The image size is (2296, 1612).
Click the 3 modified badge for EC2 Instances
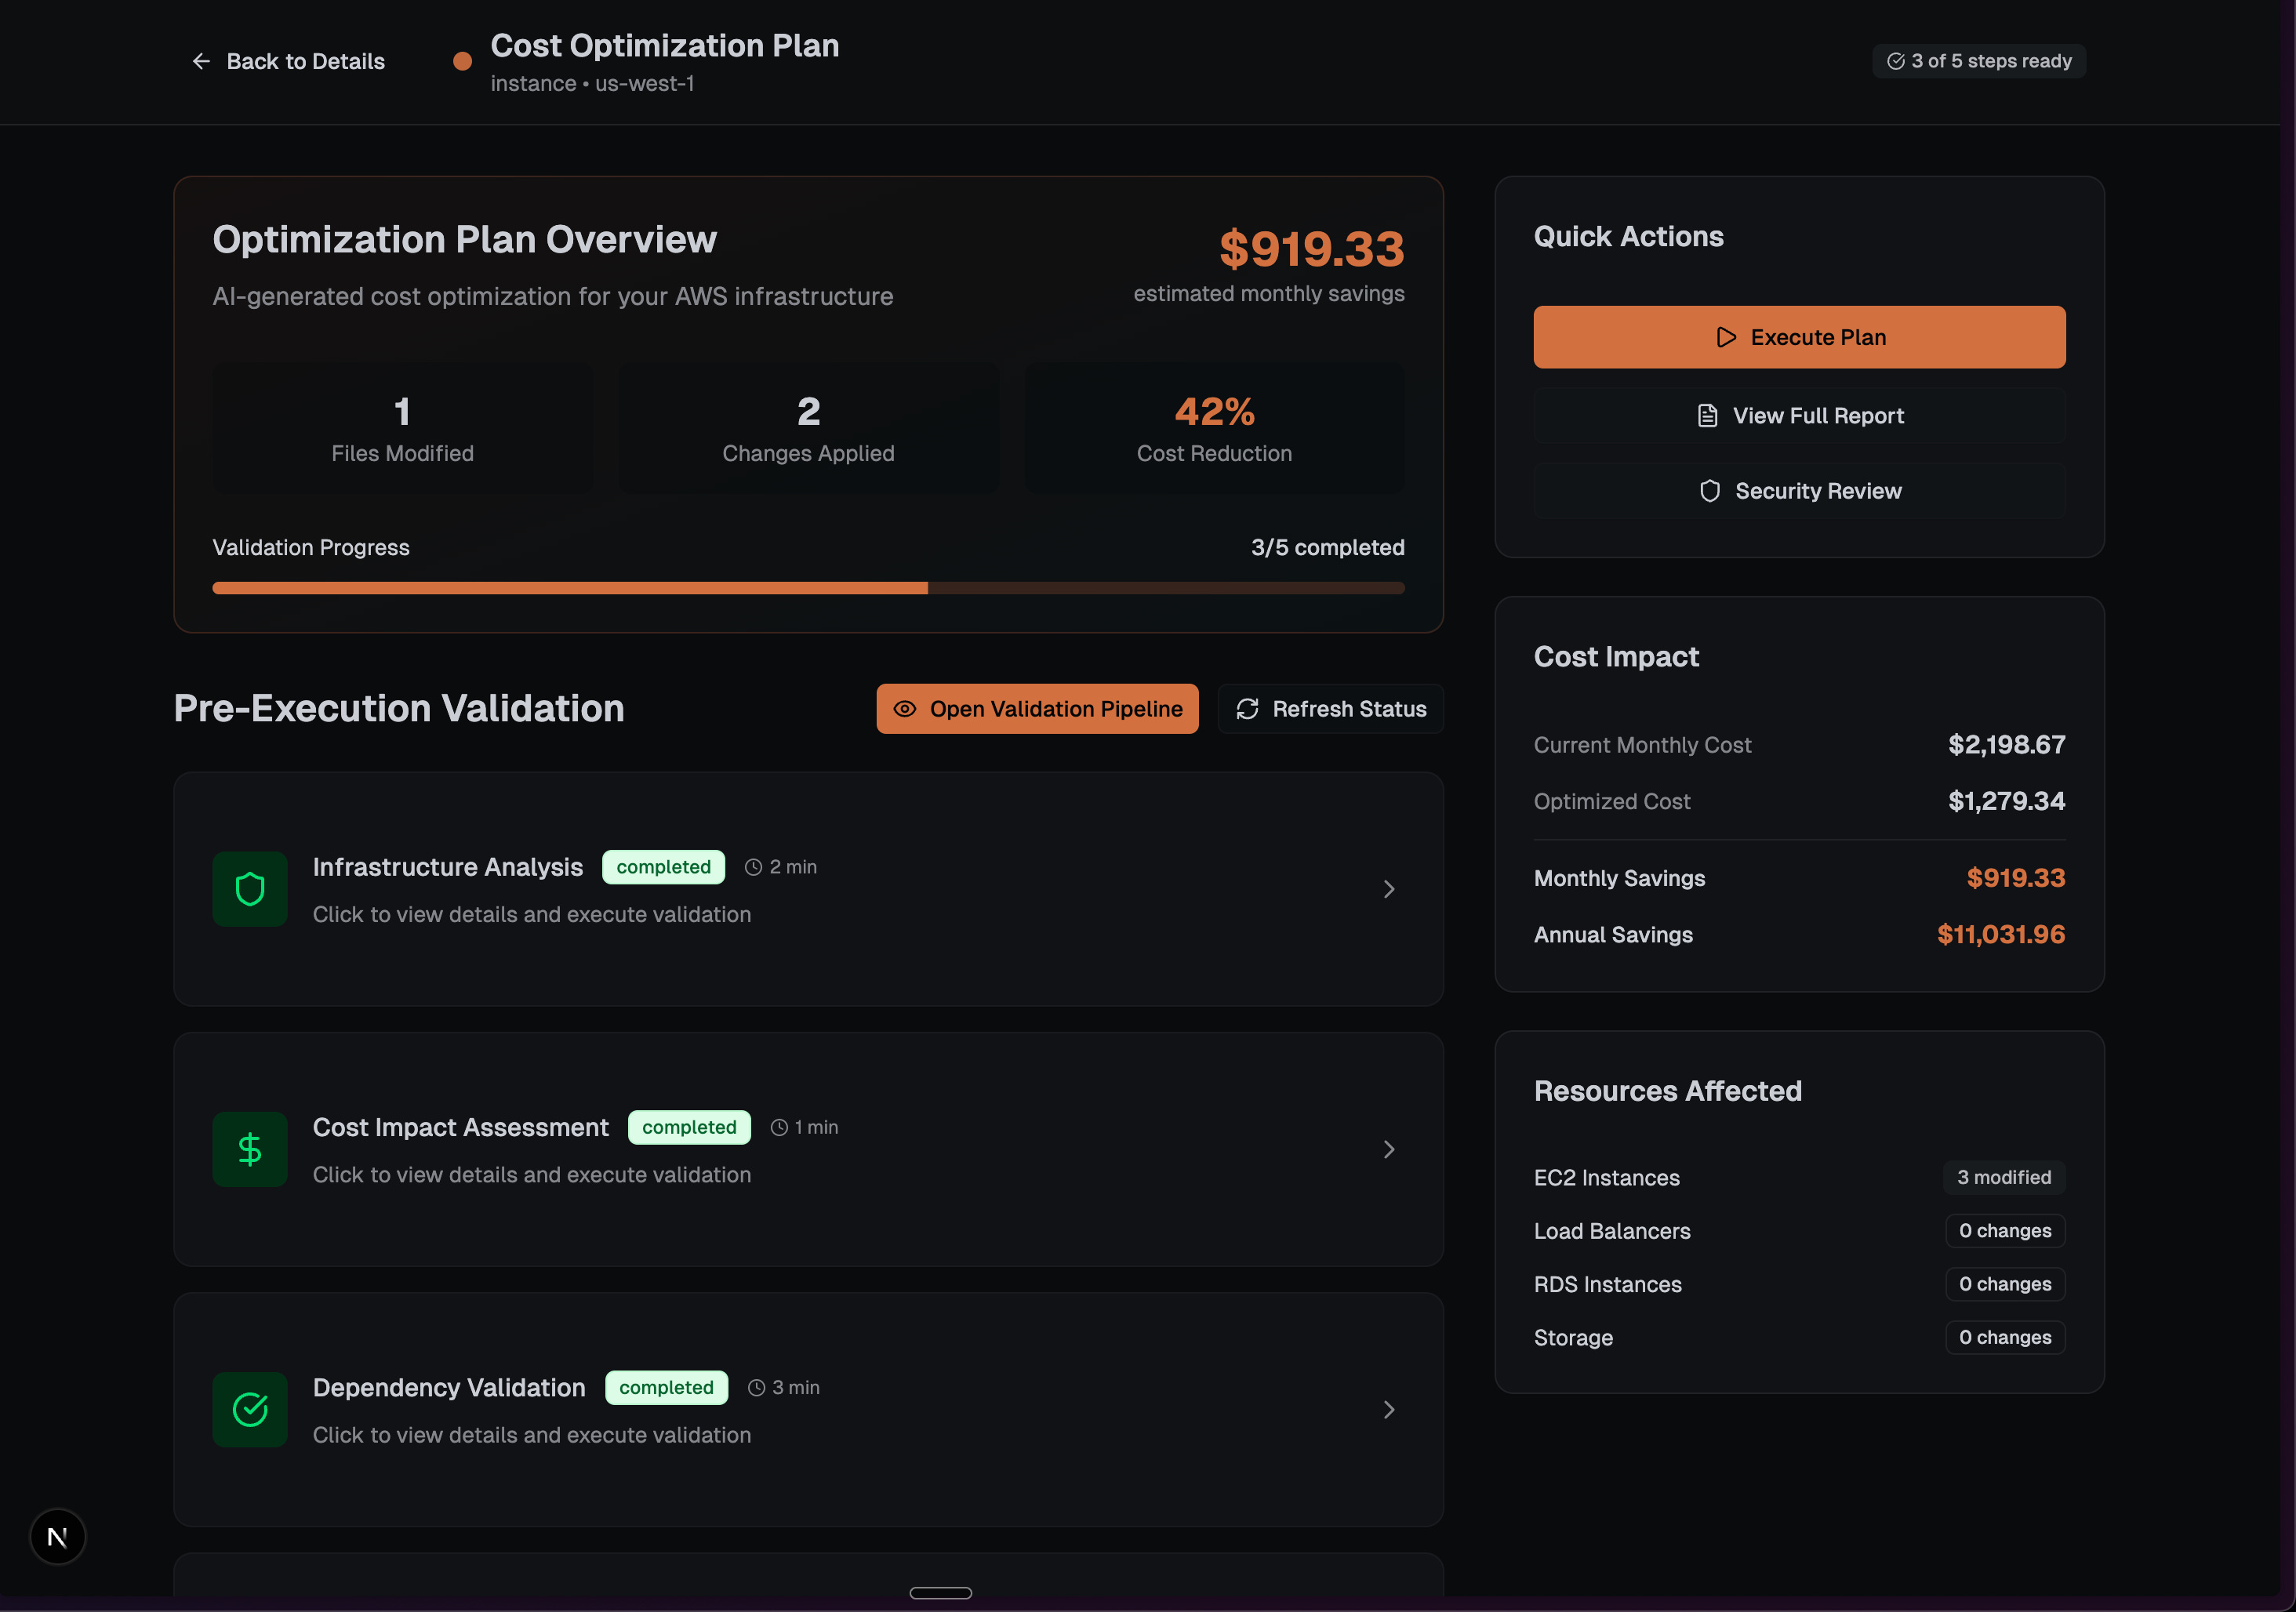[2003, 1177]
